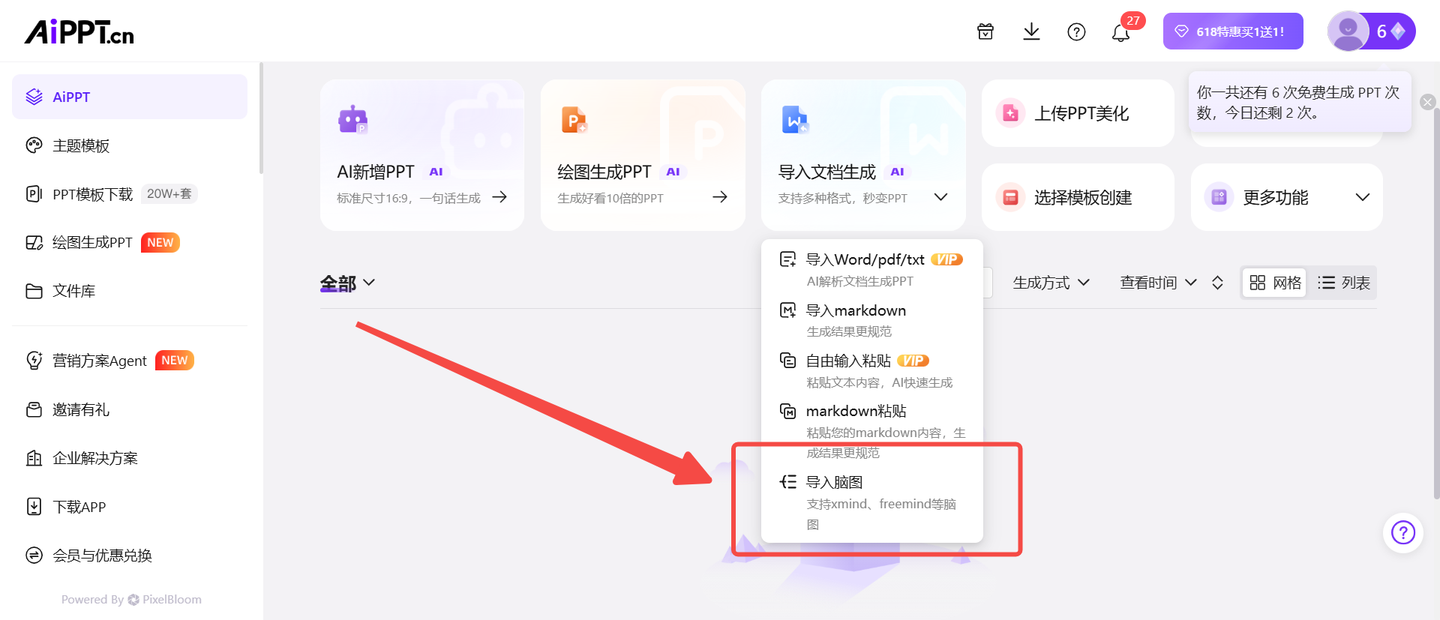Image resolution: width=1440 pixels, height=620 pixels.
Task: Select 导入Word/pdf/txt from the import menu
Action: (x=872, y=270)
